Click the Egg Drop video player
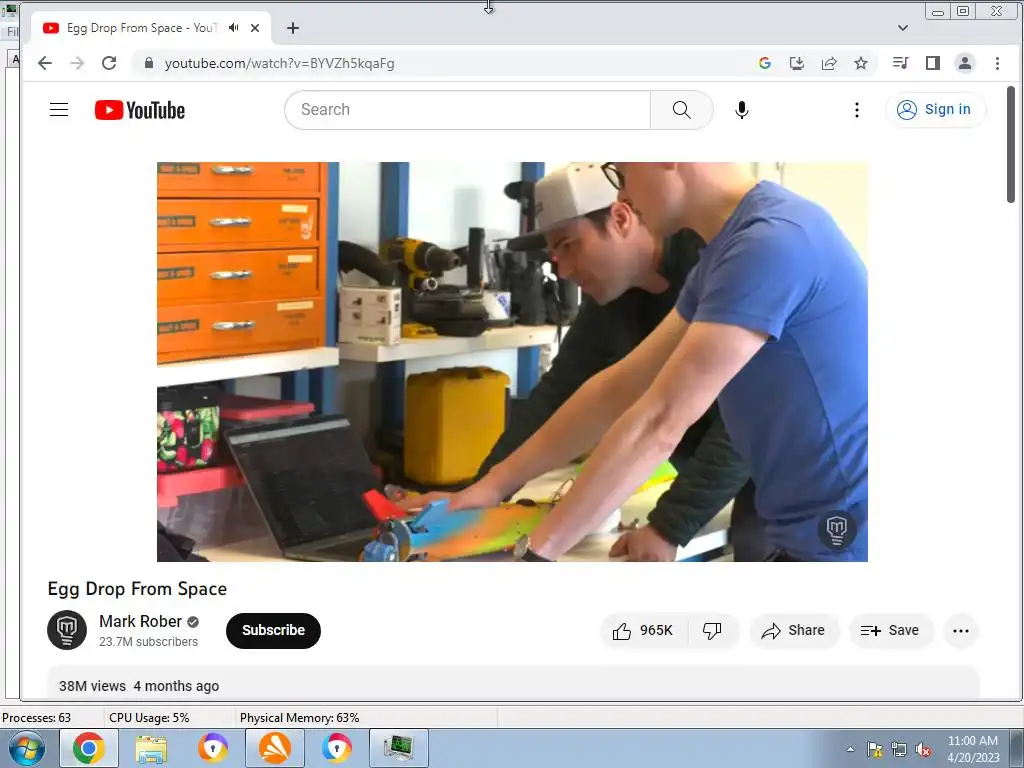 (512, 362)
